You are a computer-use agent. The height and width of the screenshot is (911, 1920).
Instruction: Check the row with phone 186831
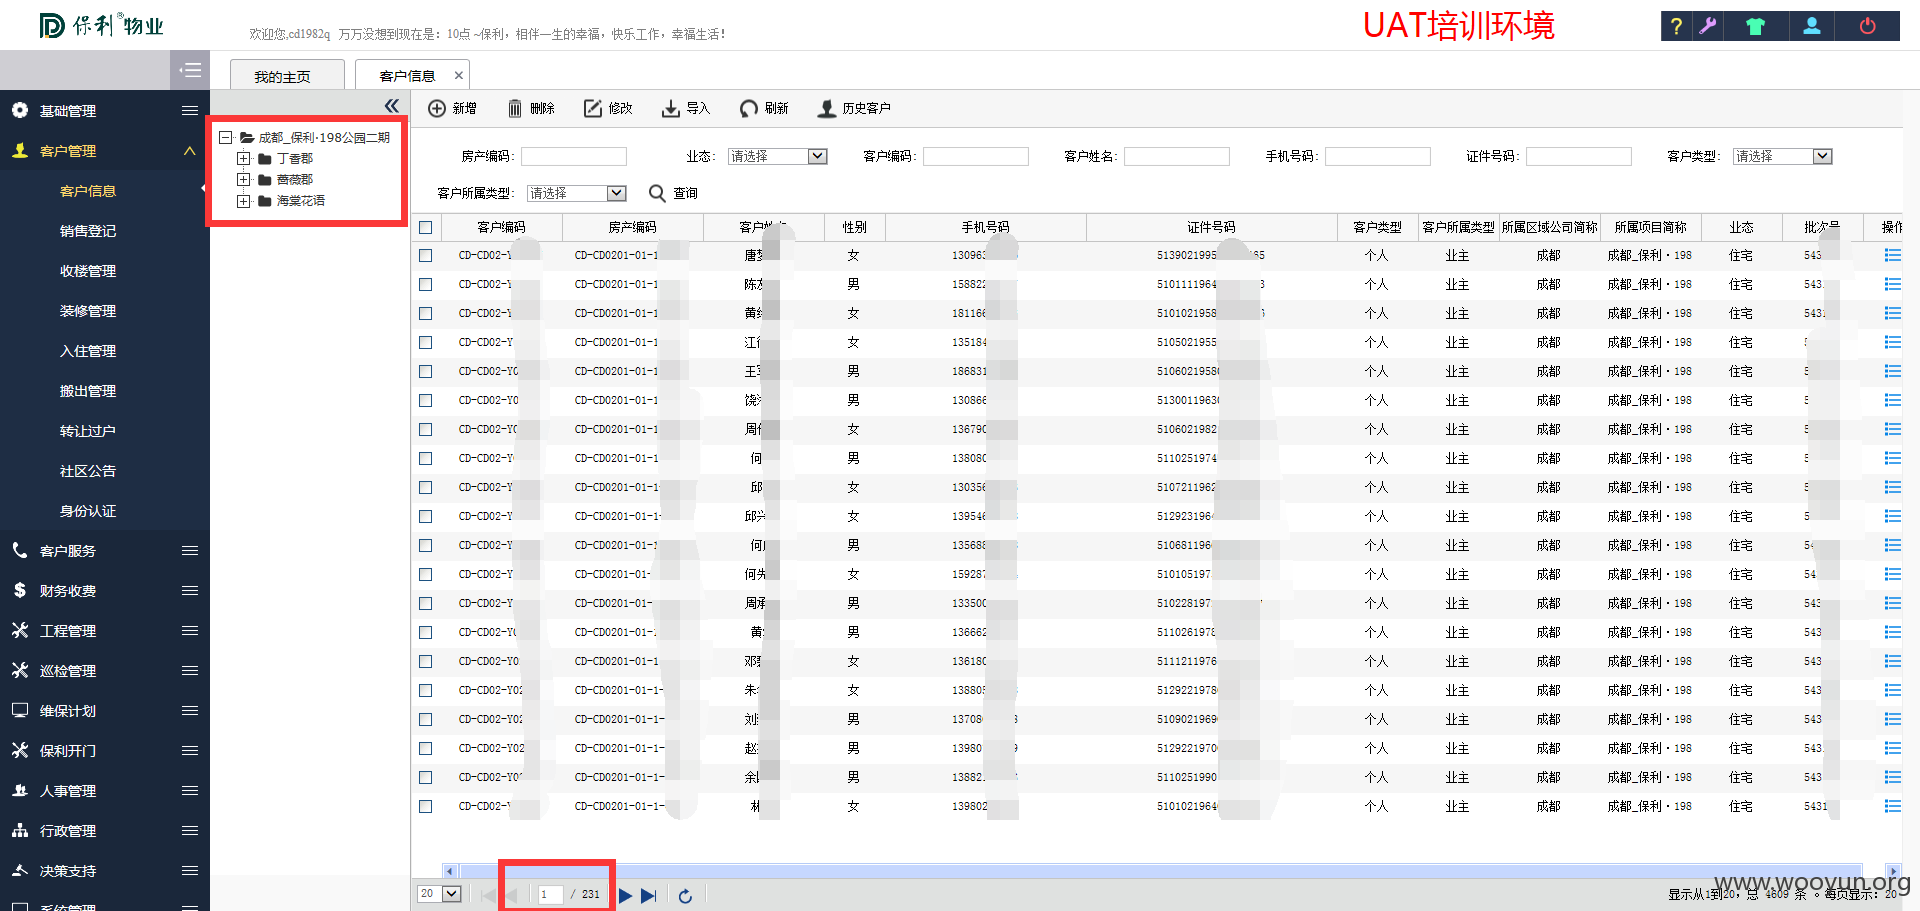pyautogui.click(x=426, y=371)
